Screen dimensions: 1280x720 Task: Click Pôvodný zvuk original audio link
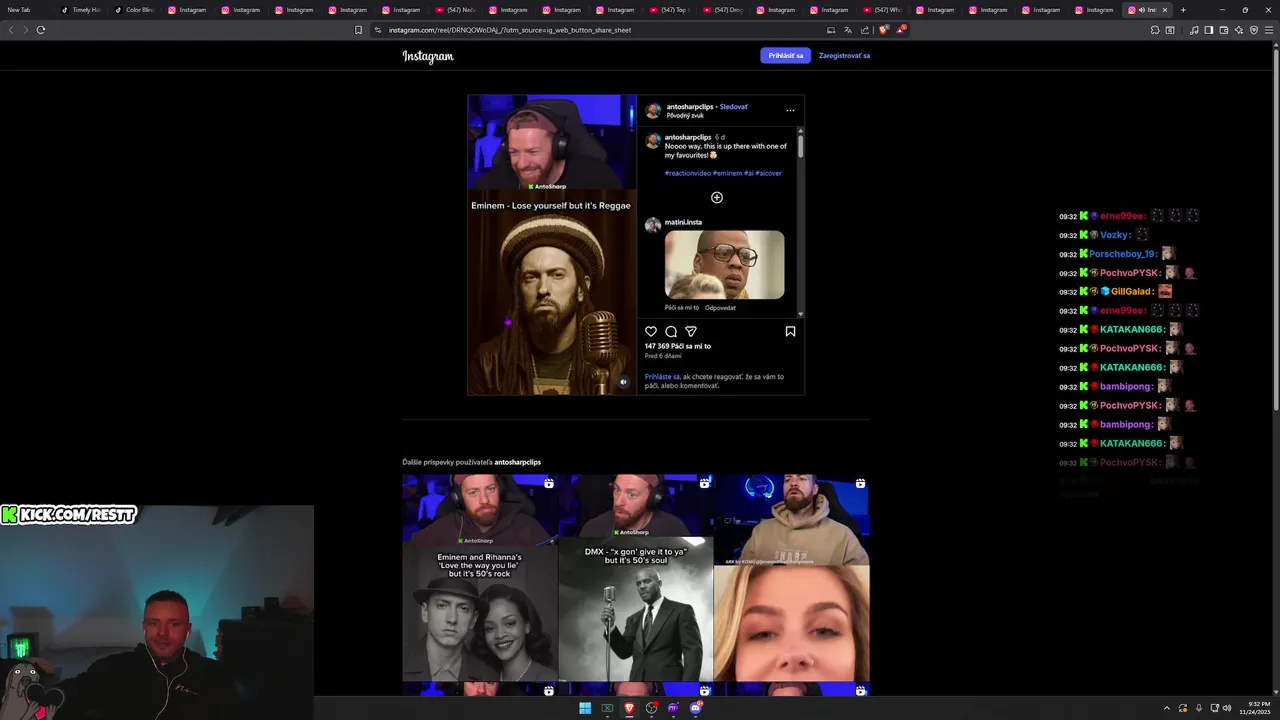tap(685, 115)
